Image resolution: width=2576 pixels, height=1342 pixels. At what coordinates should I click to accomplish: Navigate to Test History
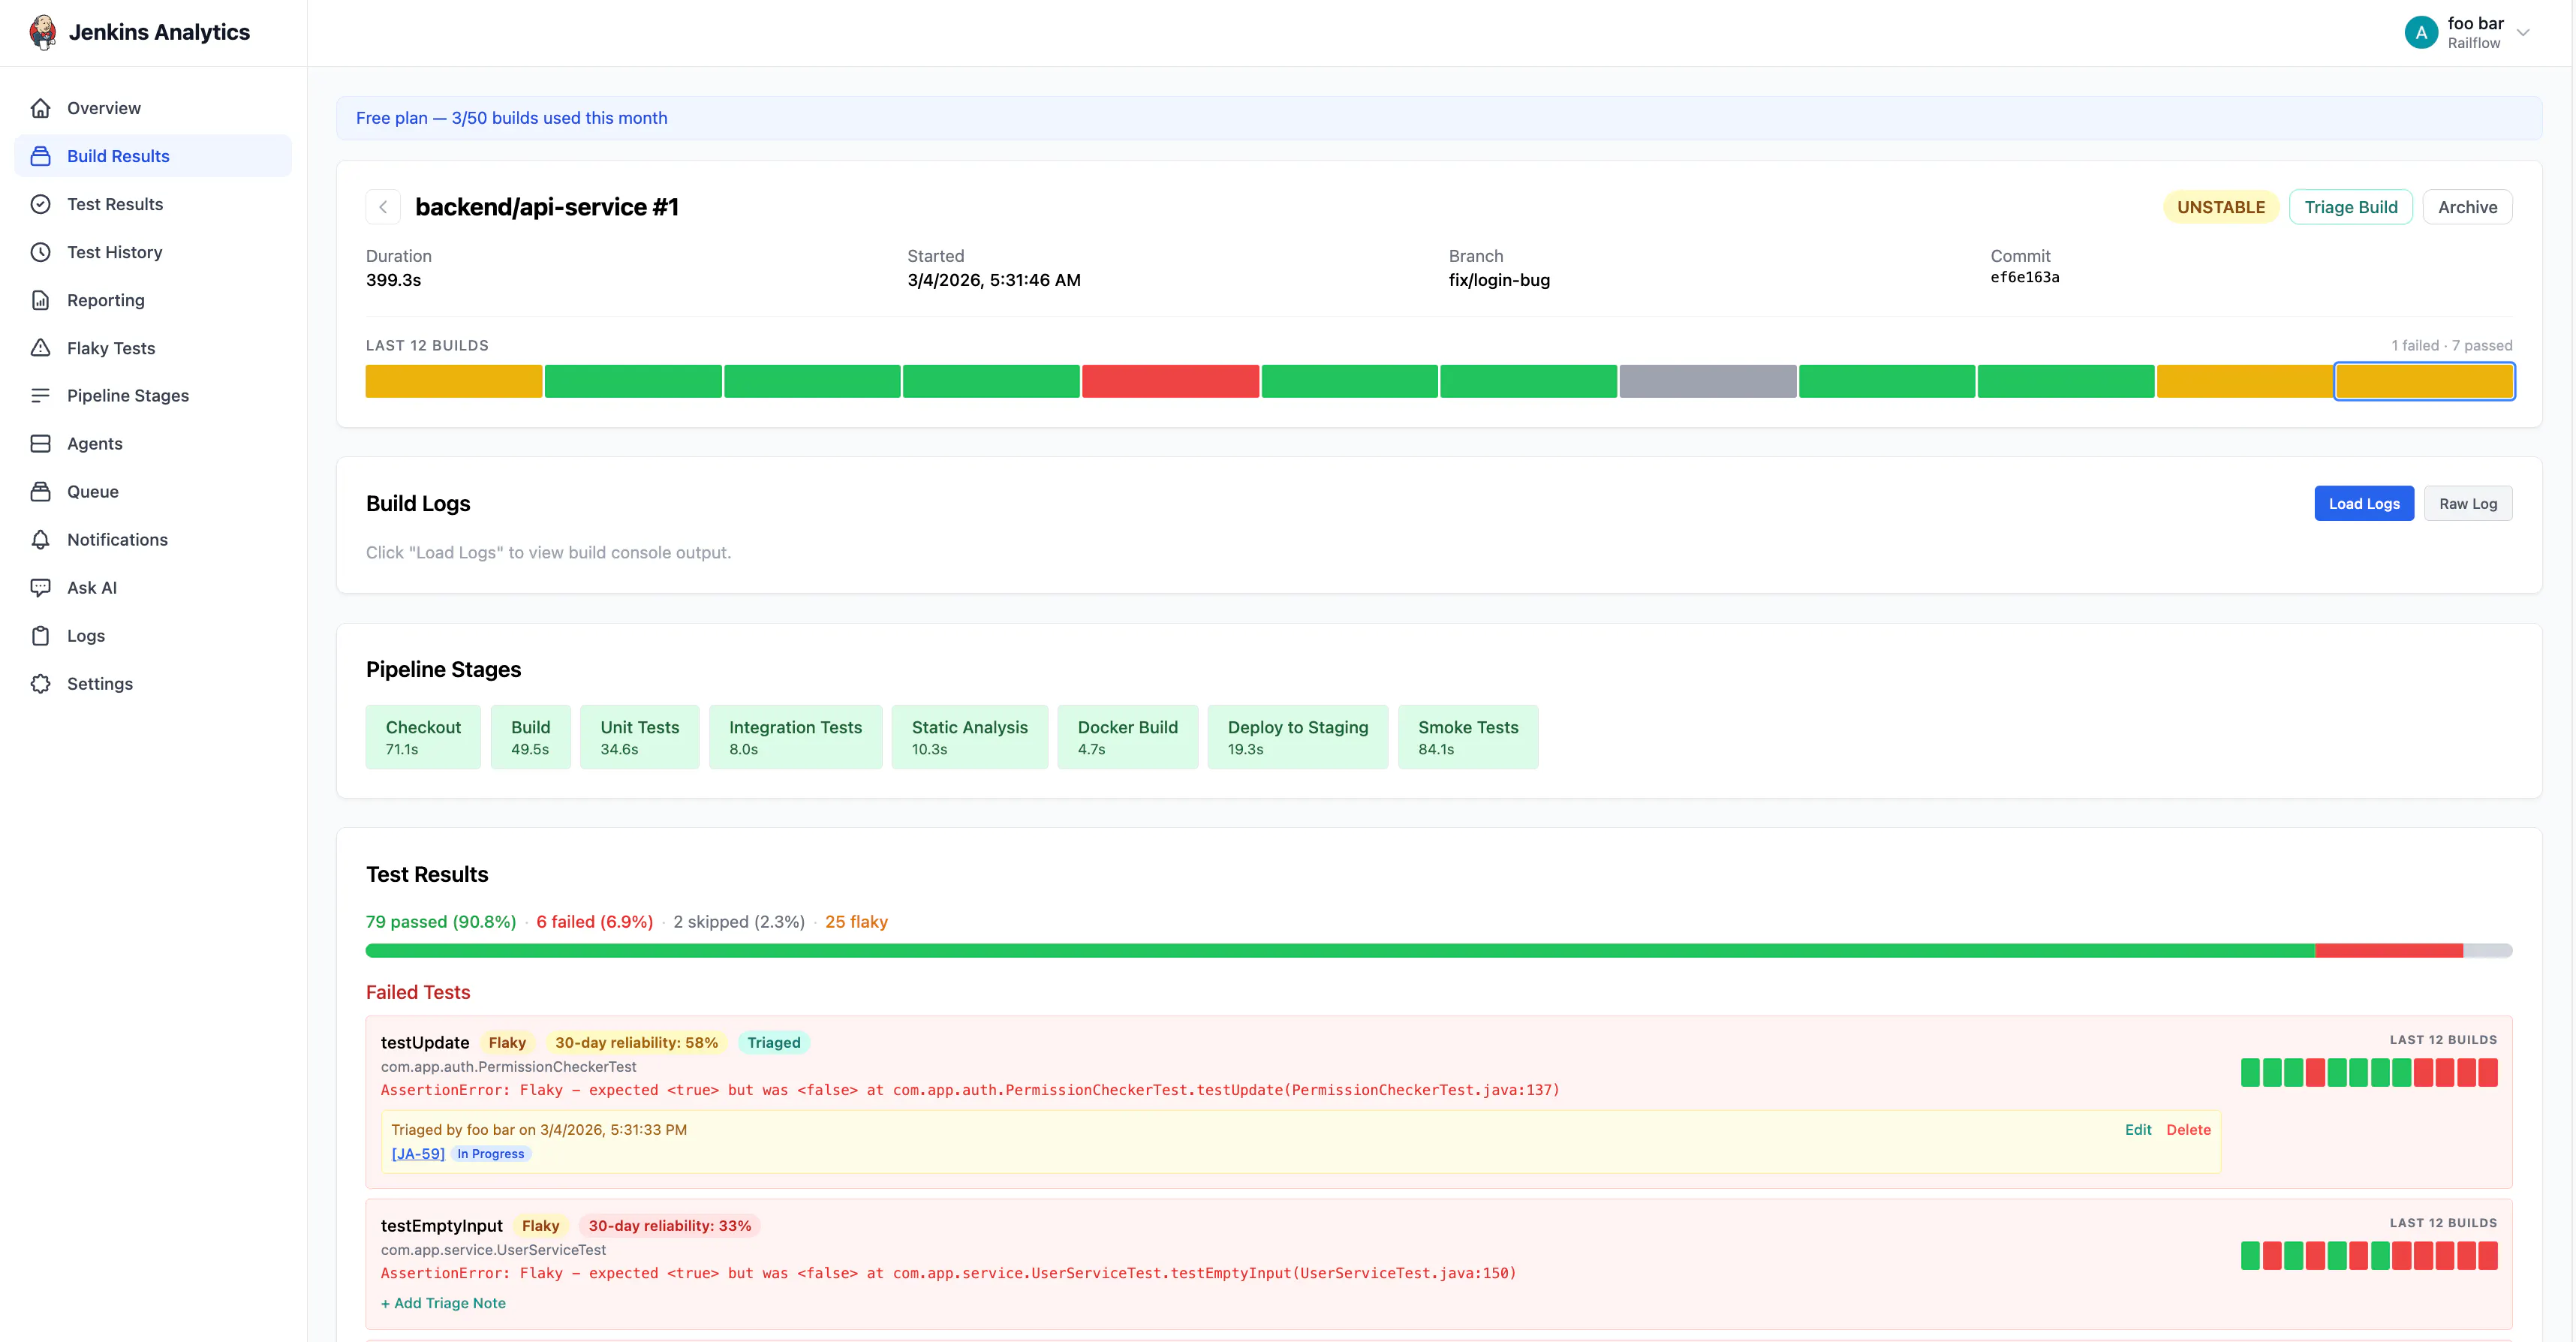pos(153,252)
